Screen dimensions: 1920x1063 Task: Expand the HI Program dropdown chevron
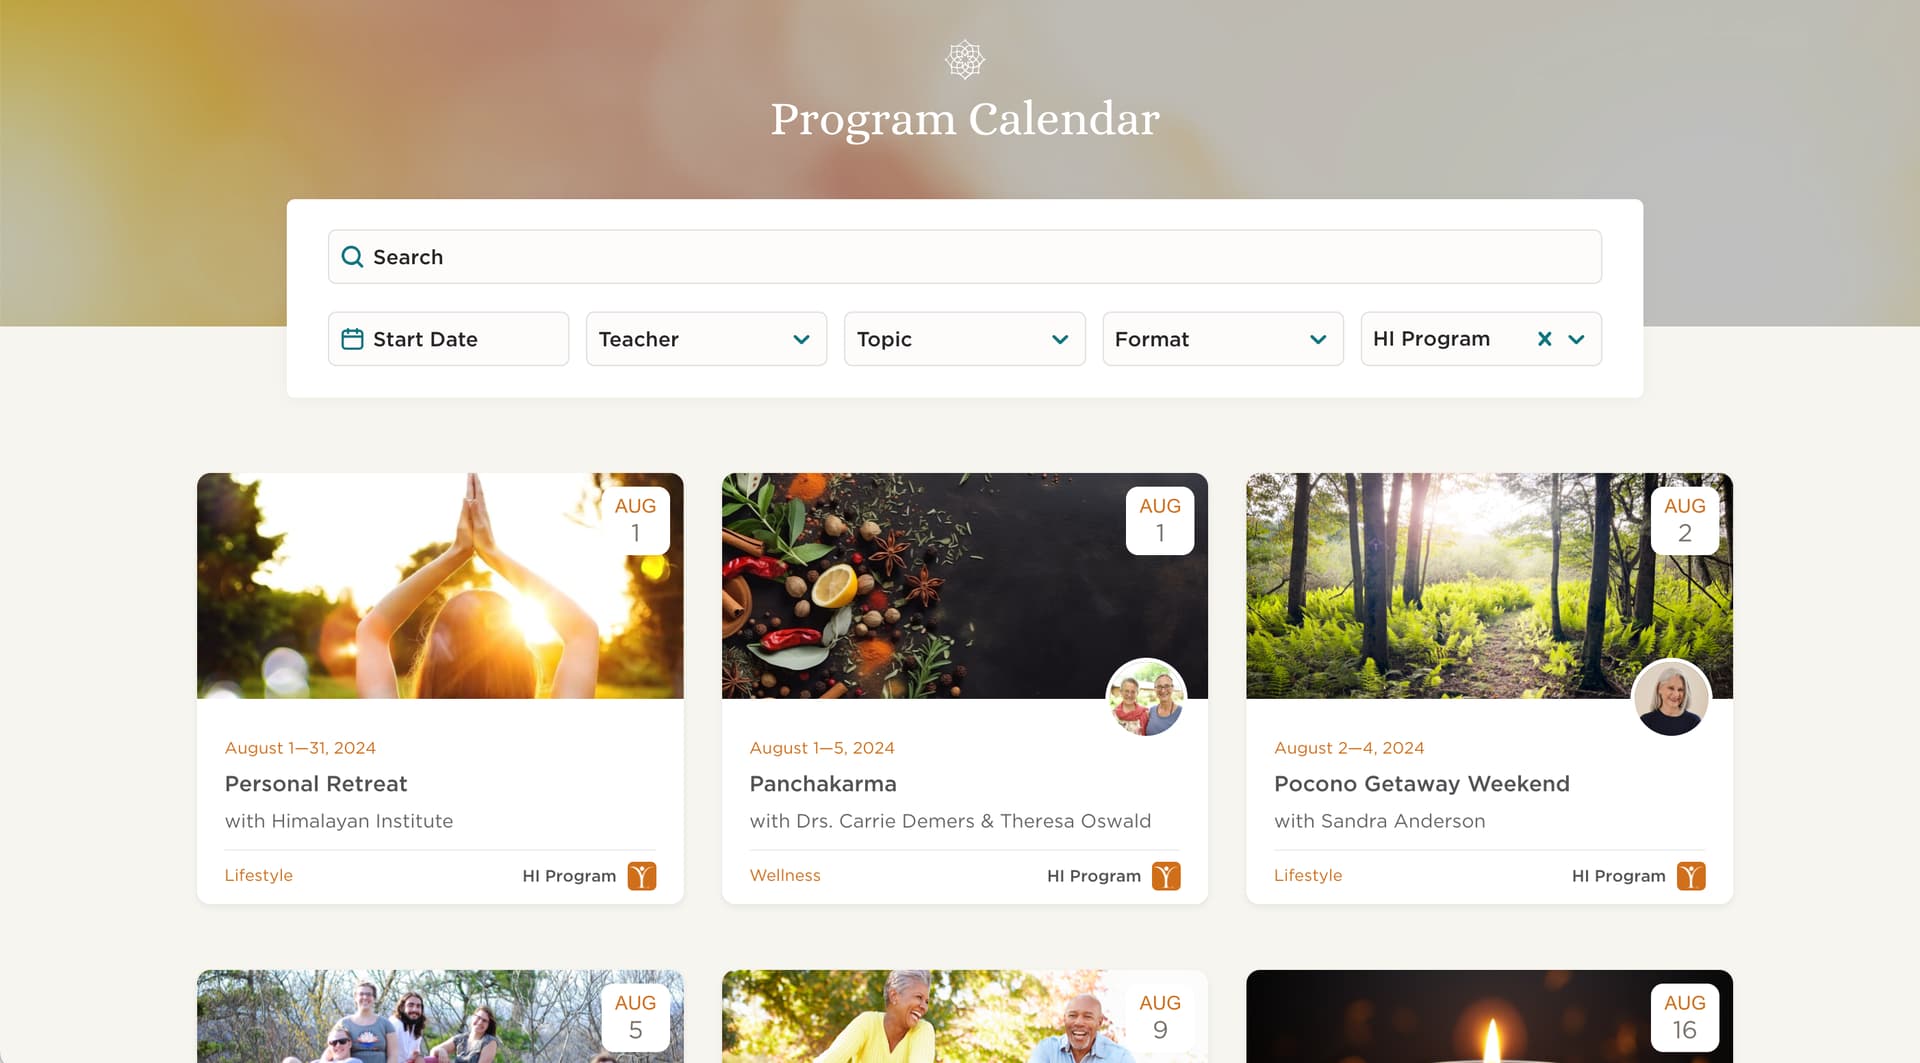pyautogui.click(x=1576, y=339)
